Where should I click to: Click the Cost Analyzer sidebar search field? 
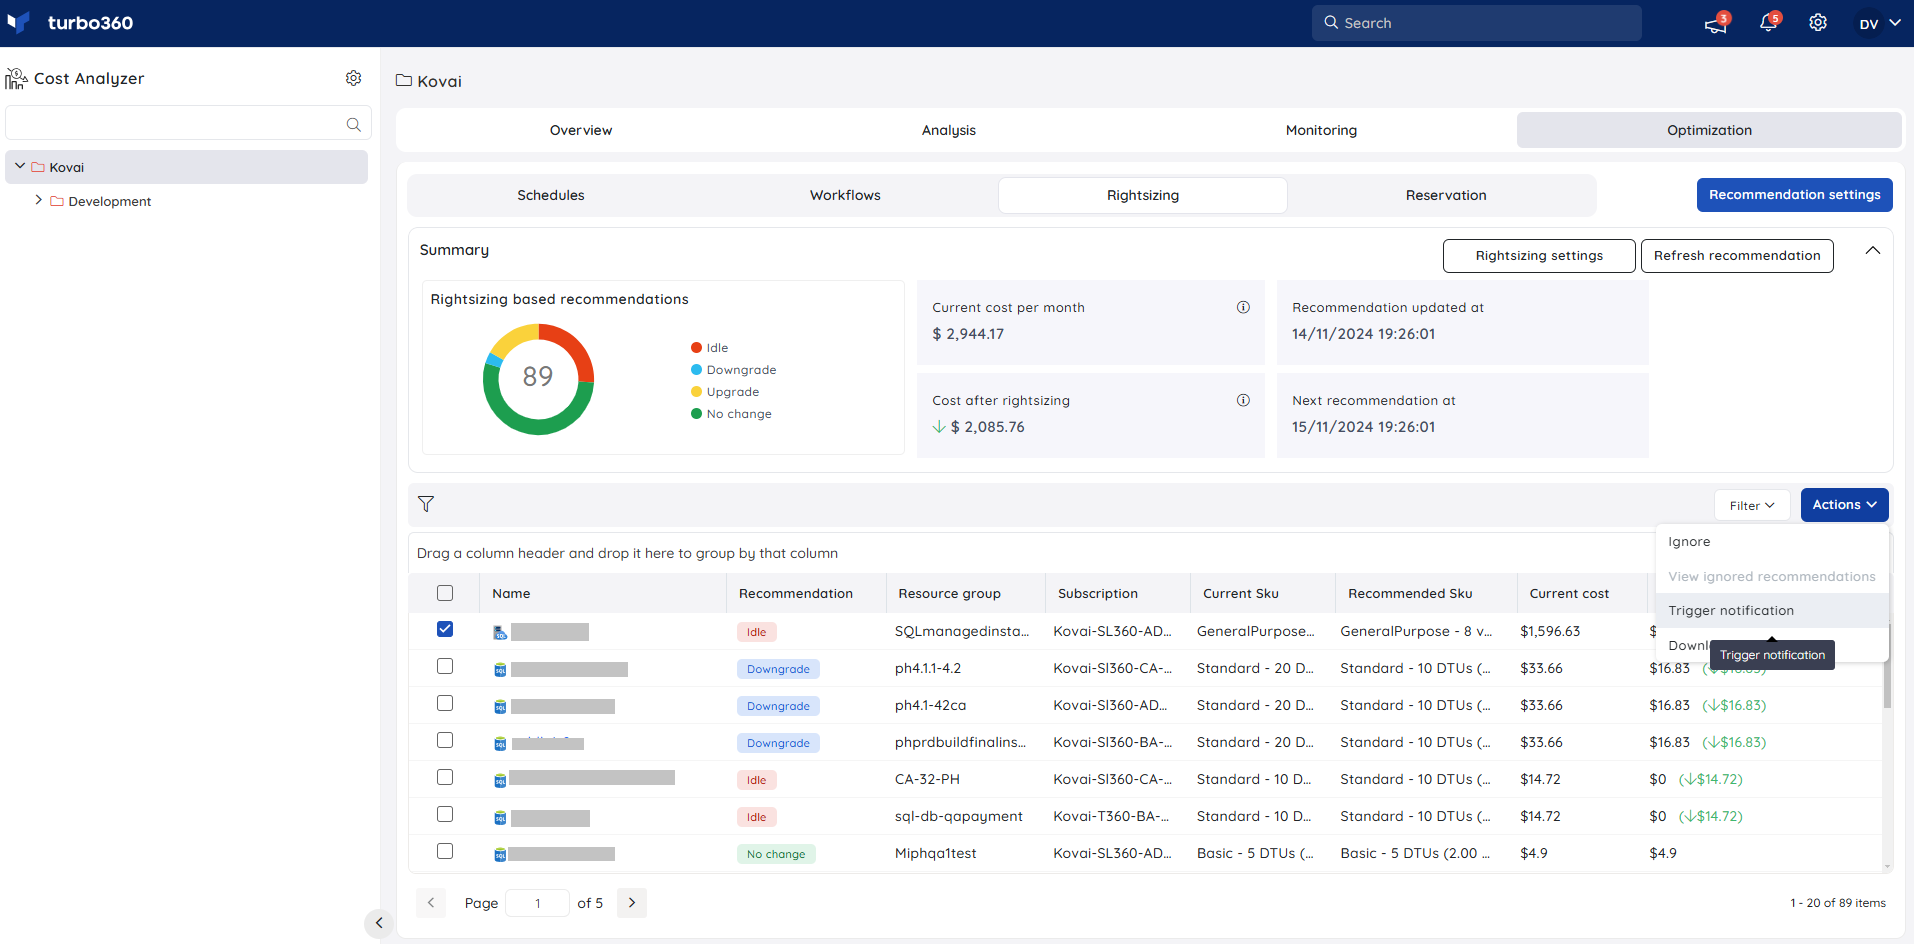click(x=188, y=123)
